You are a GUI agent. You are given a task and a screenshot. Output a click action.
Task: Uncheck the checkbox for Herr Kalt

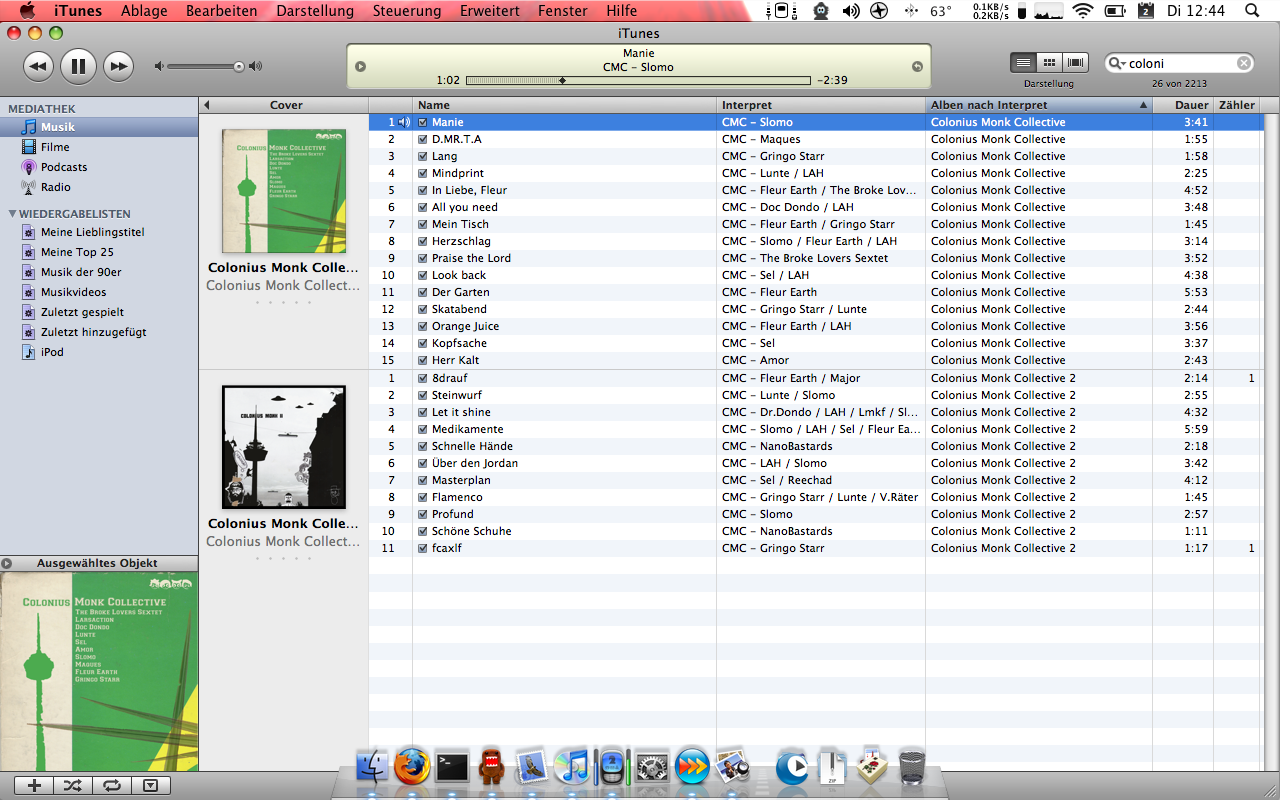coord(422,360)
